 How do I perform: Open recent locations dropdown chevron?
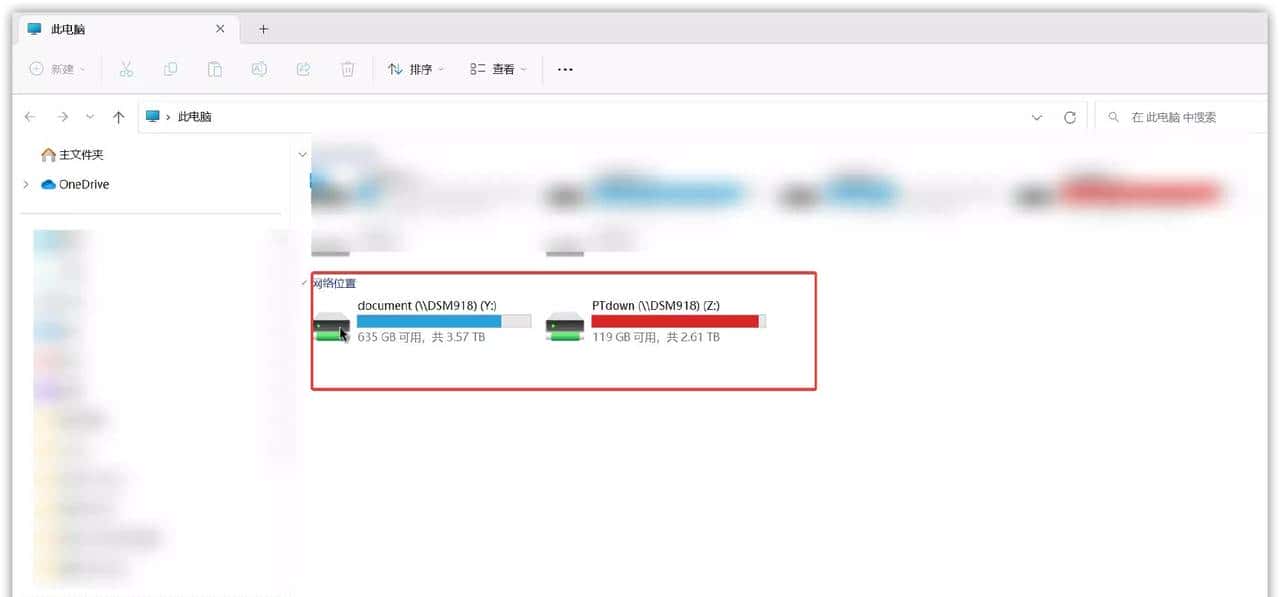pyautogui.click(x=90, y=117)
